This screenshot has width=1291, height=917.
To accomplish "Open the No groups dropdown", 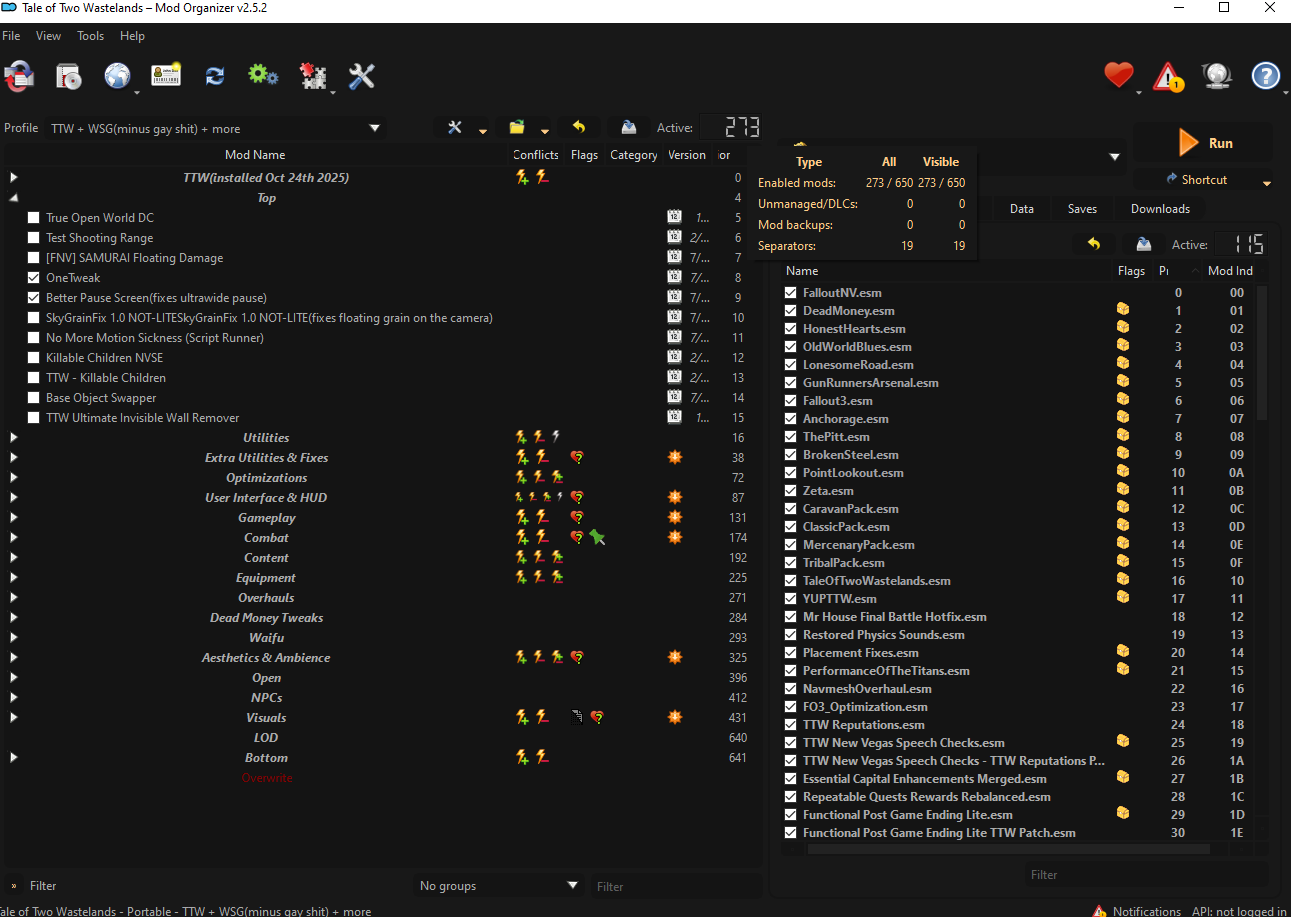I will (x=499, y=886).
